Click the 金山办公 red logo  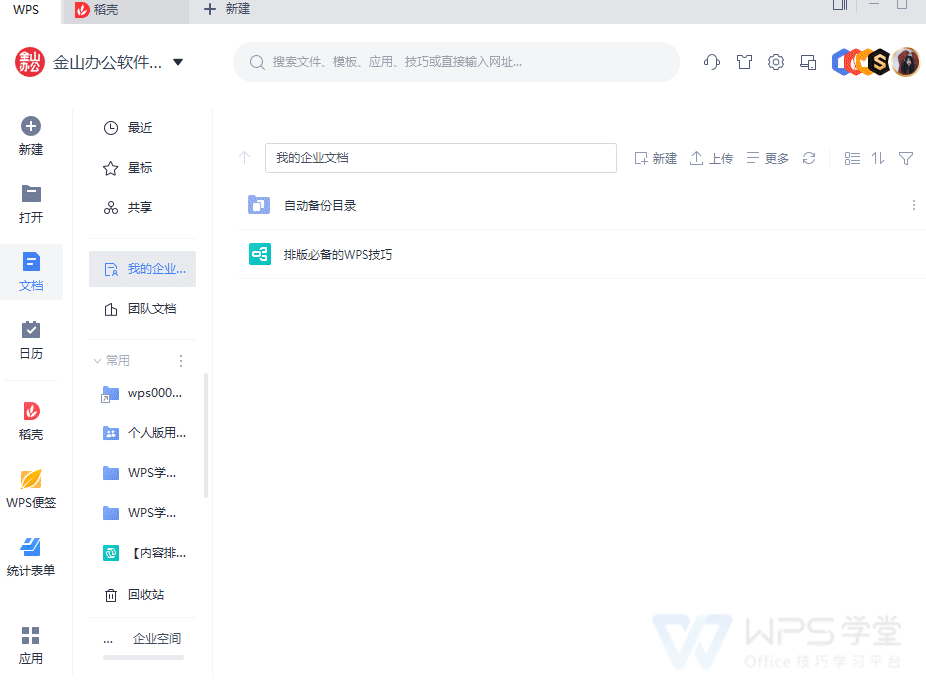click(30, 62)
